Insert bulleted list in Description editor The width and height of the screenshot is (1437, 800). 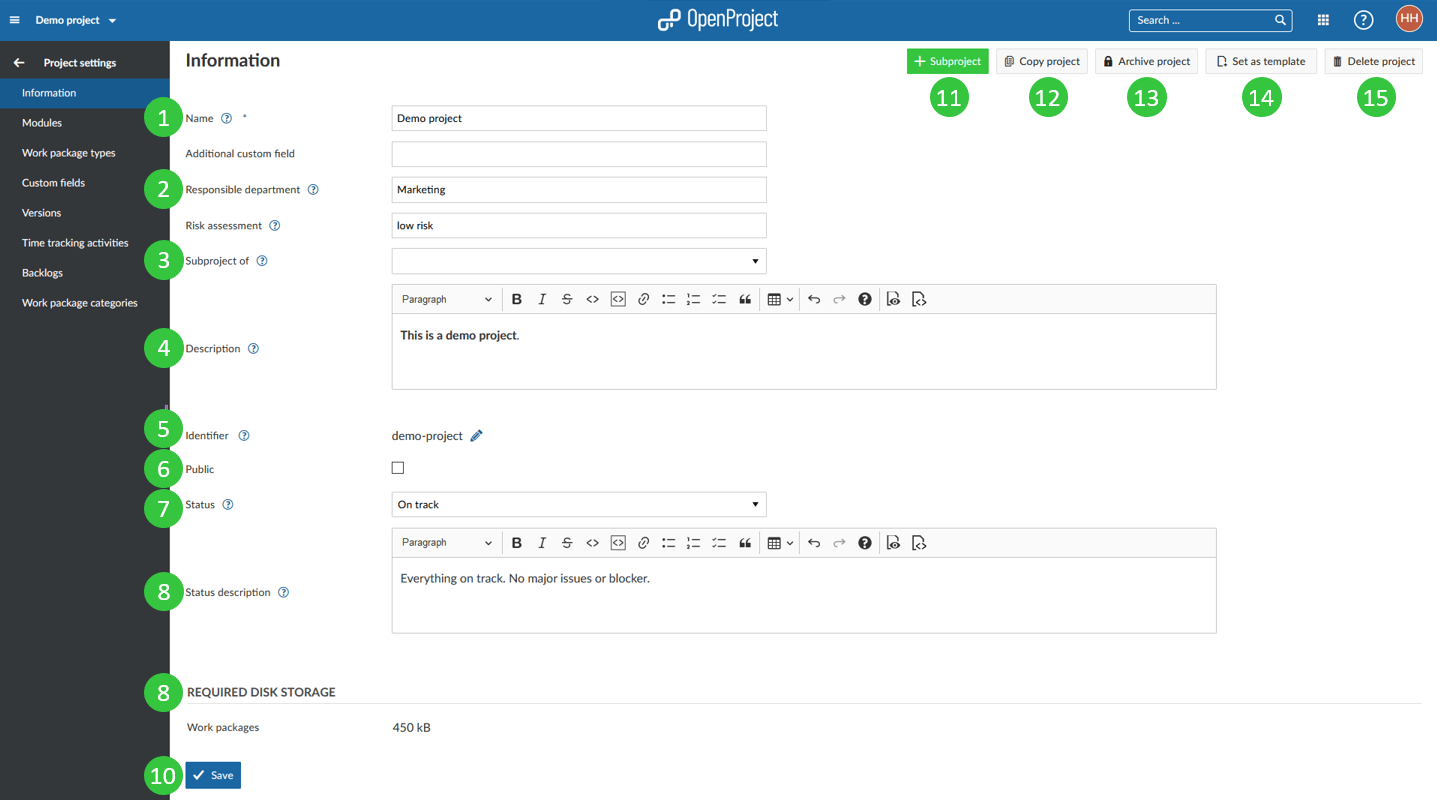[668, 299]
